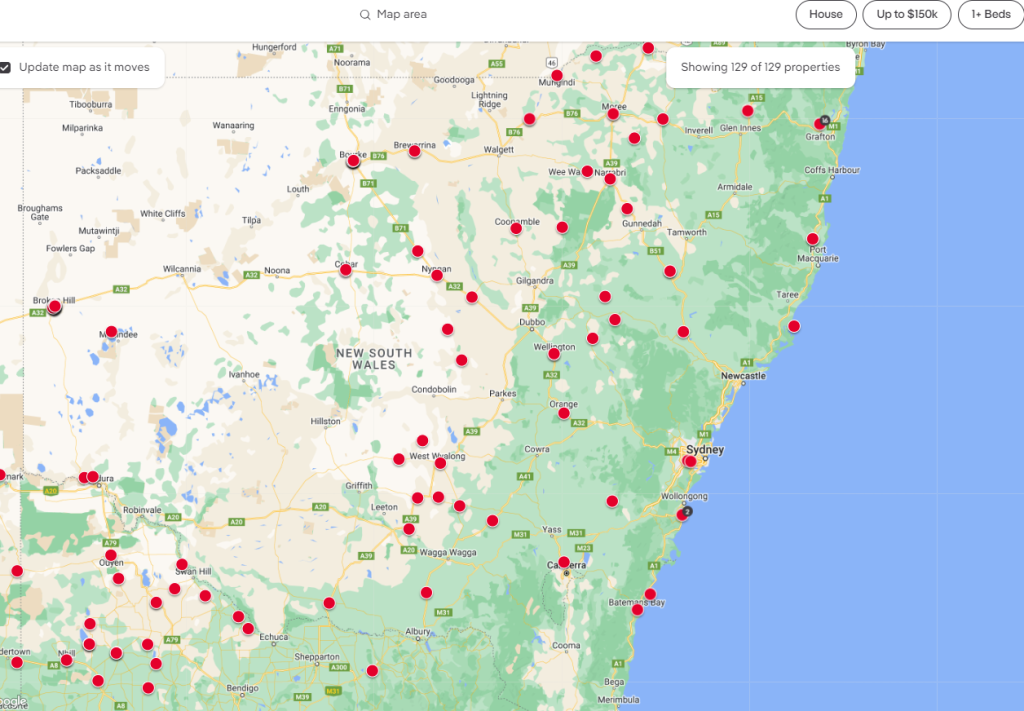Select the red marker at Bourke
This screenshot has width=1024, height=711.
click(x=353, y=160)
